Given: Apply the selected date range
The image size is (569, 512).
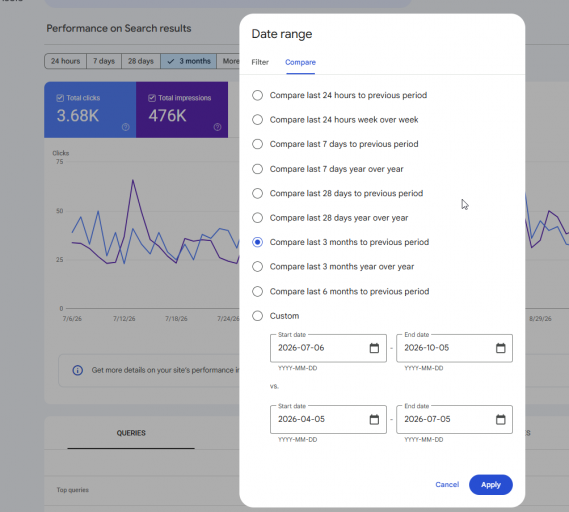Looking at the screenshot, I should (x=491, y=484).
